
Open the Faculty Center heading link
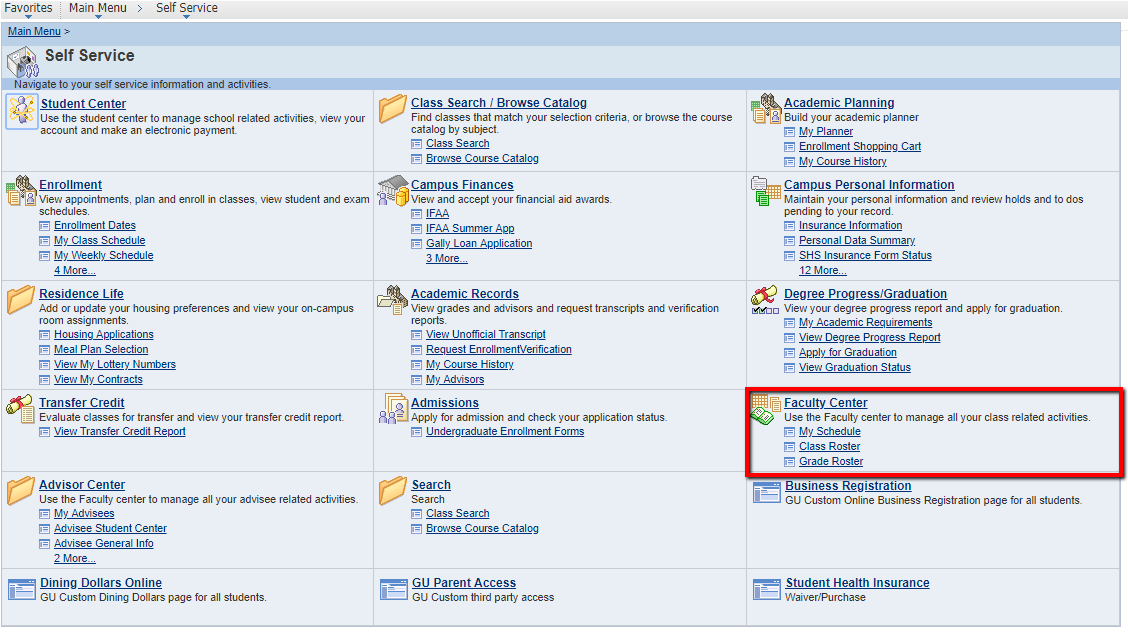[x=826, y=403]
